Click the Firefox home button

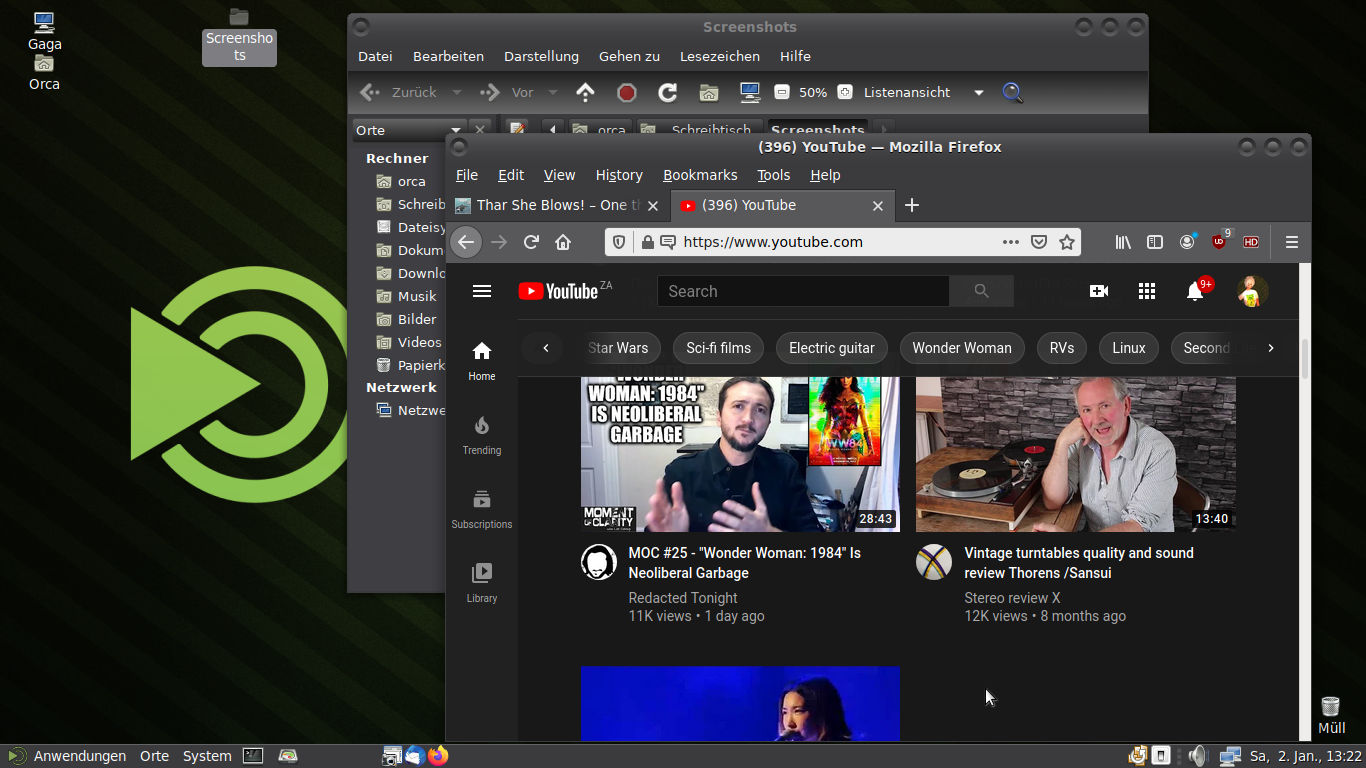point(563,242)
